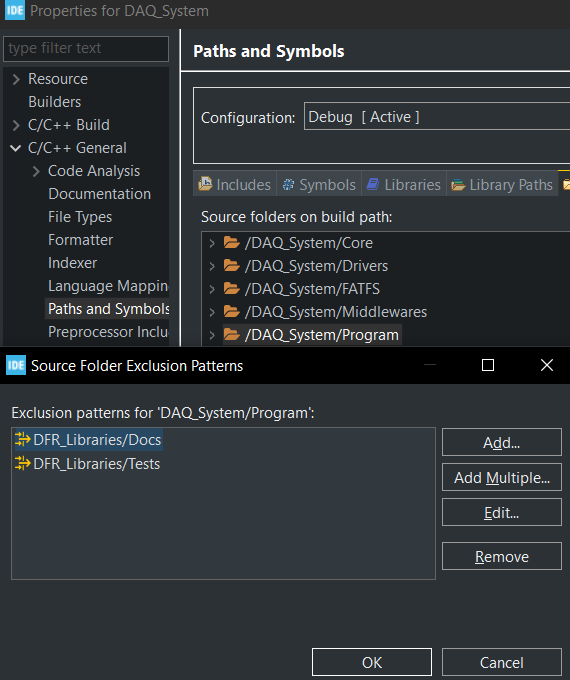Collapse the C/C++ General node
The height and width of the screenshot is (680, 570).
point(16,148)
